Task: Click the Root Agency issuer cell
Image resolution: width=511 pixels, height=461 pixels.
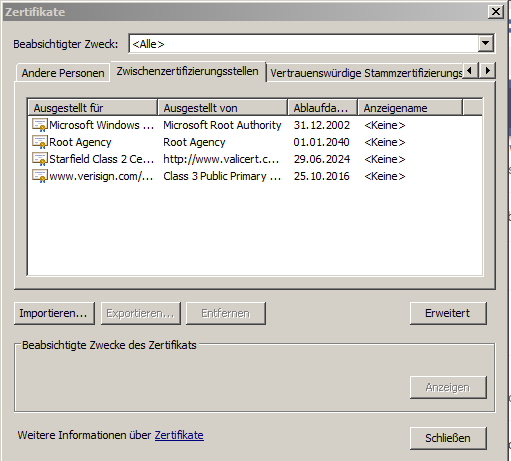Action: point(194,142)
